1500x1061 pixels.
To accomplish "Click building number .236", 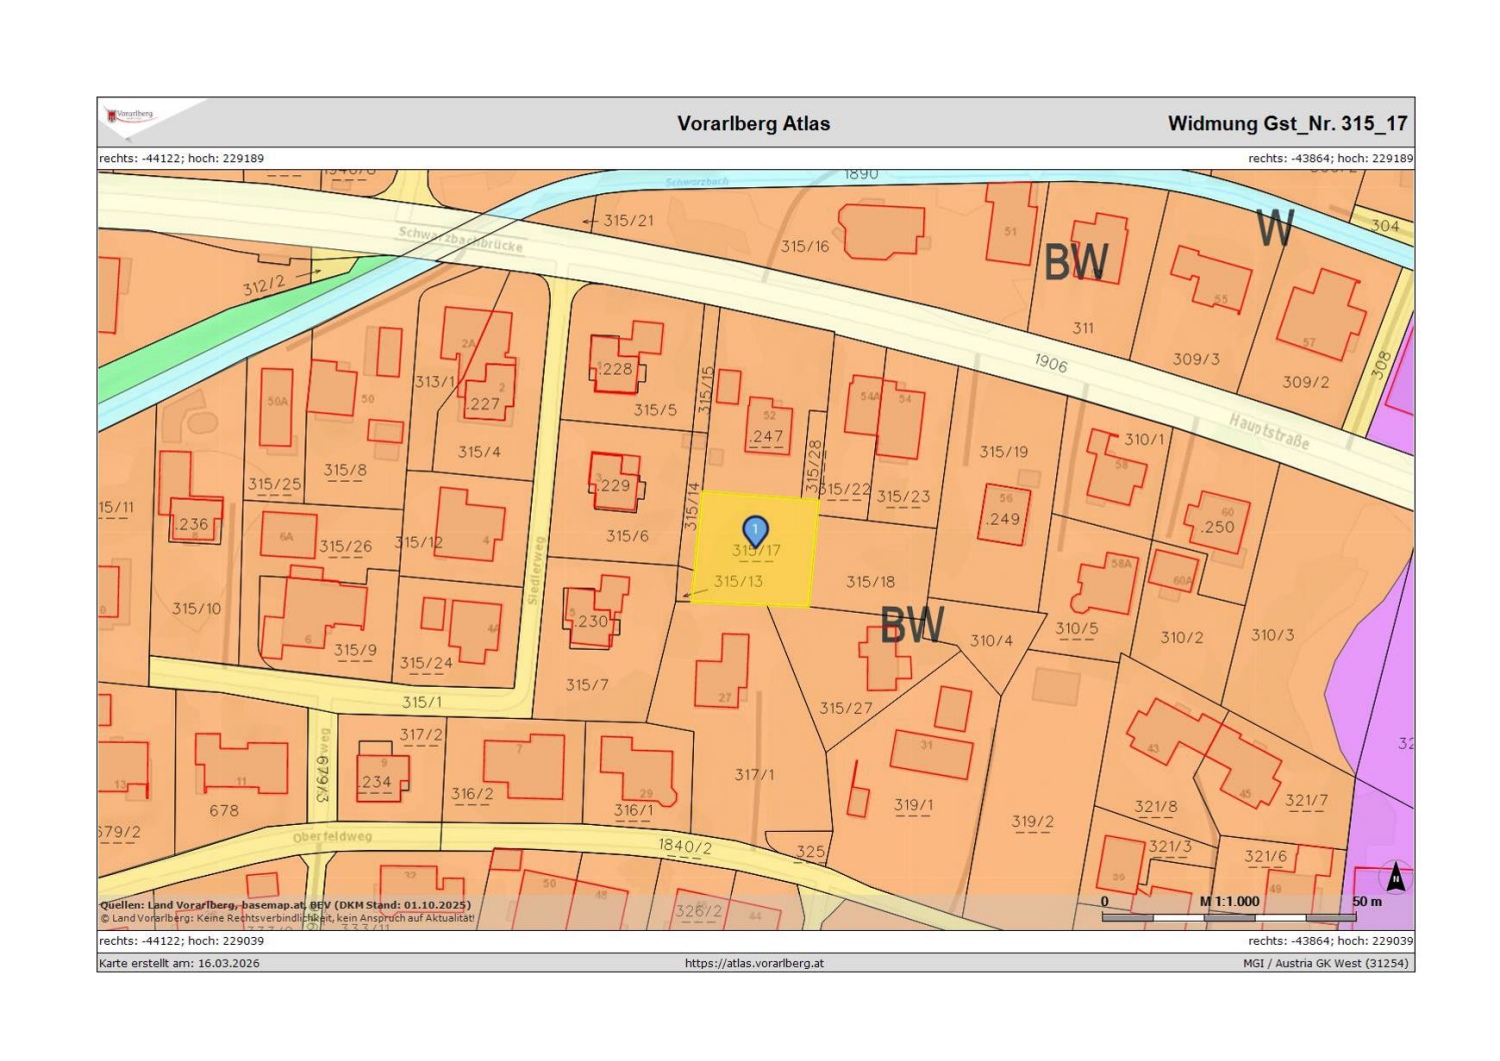I will [191, 524].
